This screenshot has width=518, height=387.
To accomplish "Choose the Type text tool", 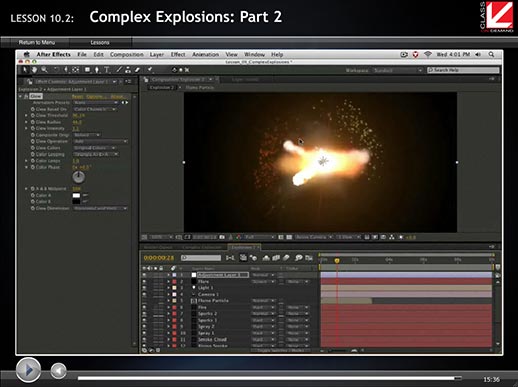I will (x=107, y=70).
